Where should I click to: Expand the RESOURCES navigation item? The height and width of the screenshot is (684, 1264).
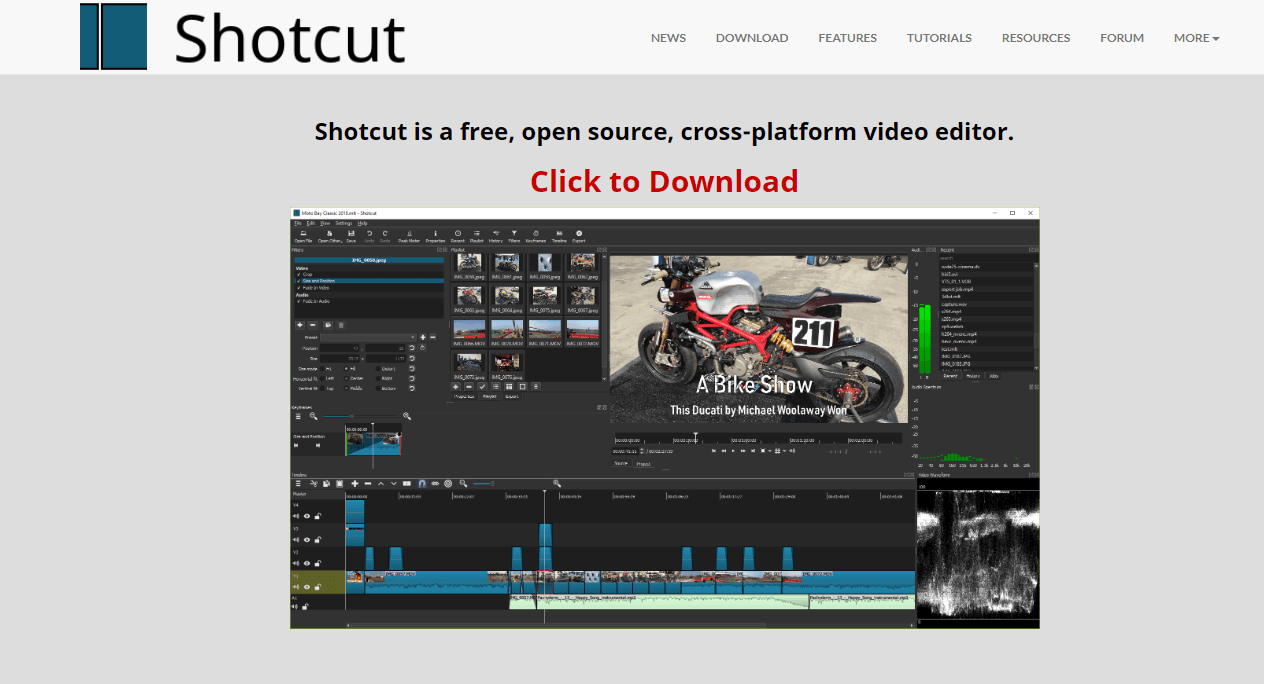[x=1036, y=38]
